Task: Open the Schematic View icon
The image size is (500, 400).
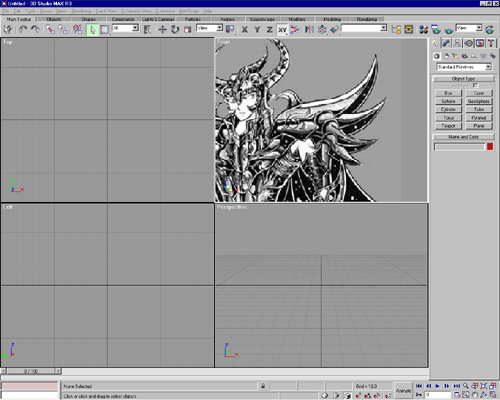Action: (x=409, y=30)
